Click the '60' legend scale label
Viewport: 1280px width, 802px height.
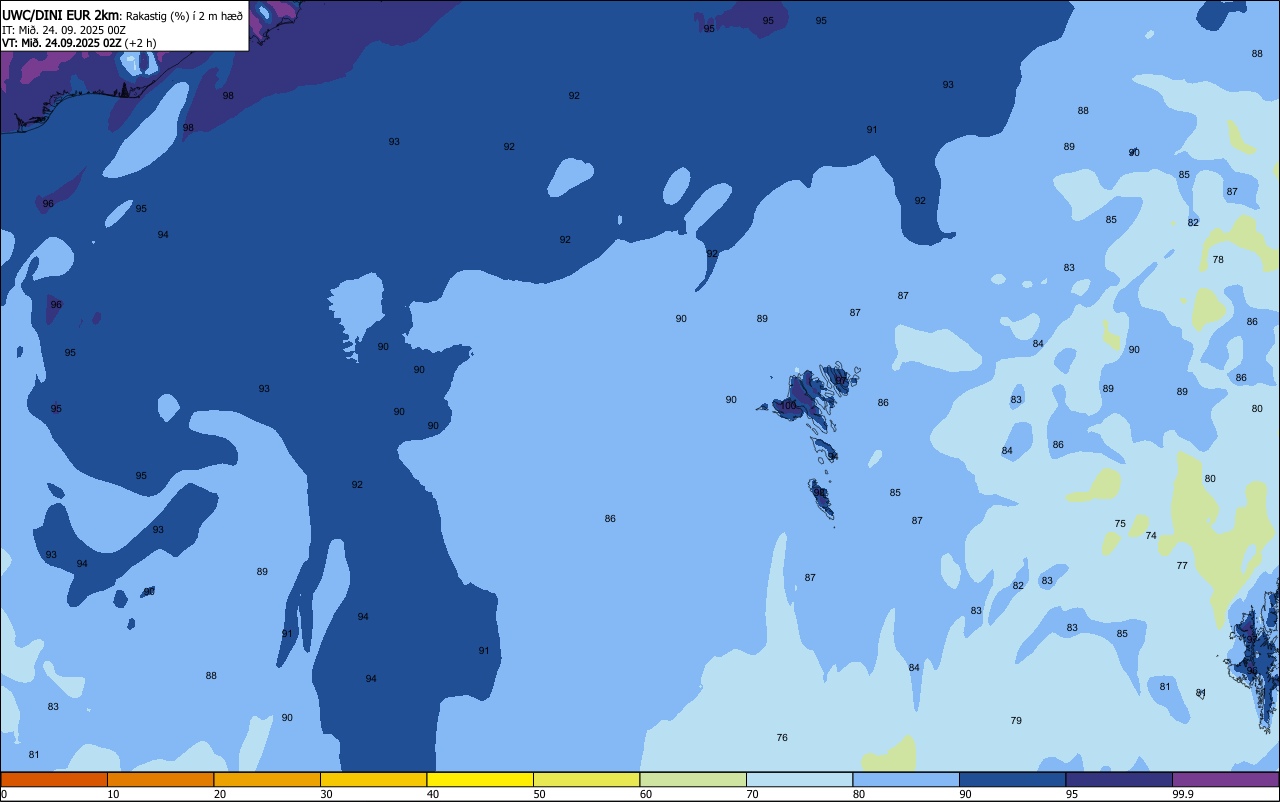pyautogui.click(x=646, y=794)
